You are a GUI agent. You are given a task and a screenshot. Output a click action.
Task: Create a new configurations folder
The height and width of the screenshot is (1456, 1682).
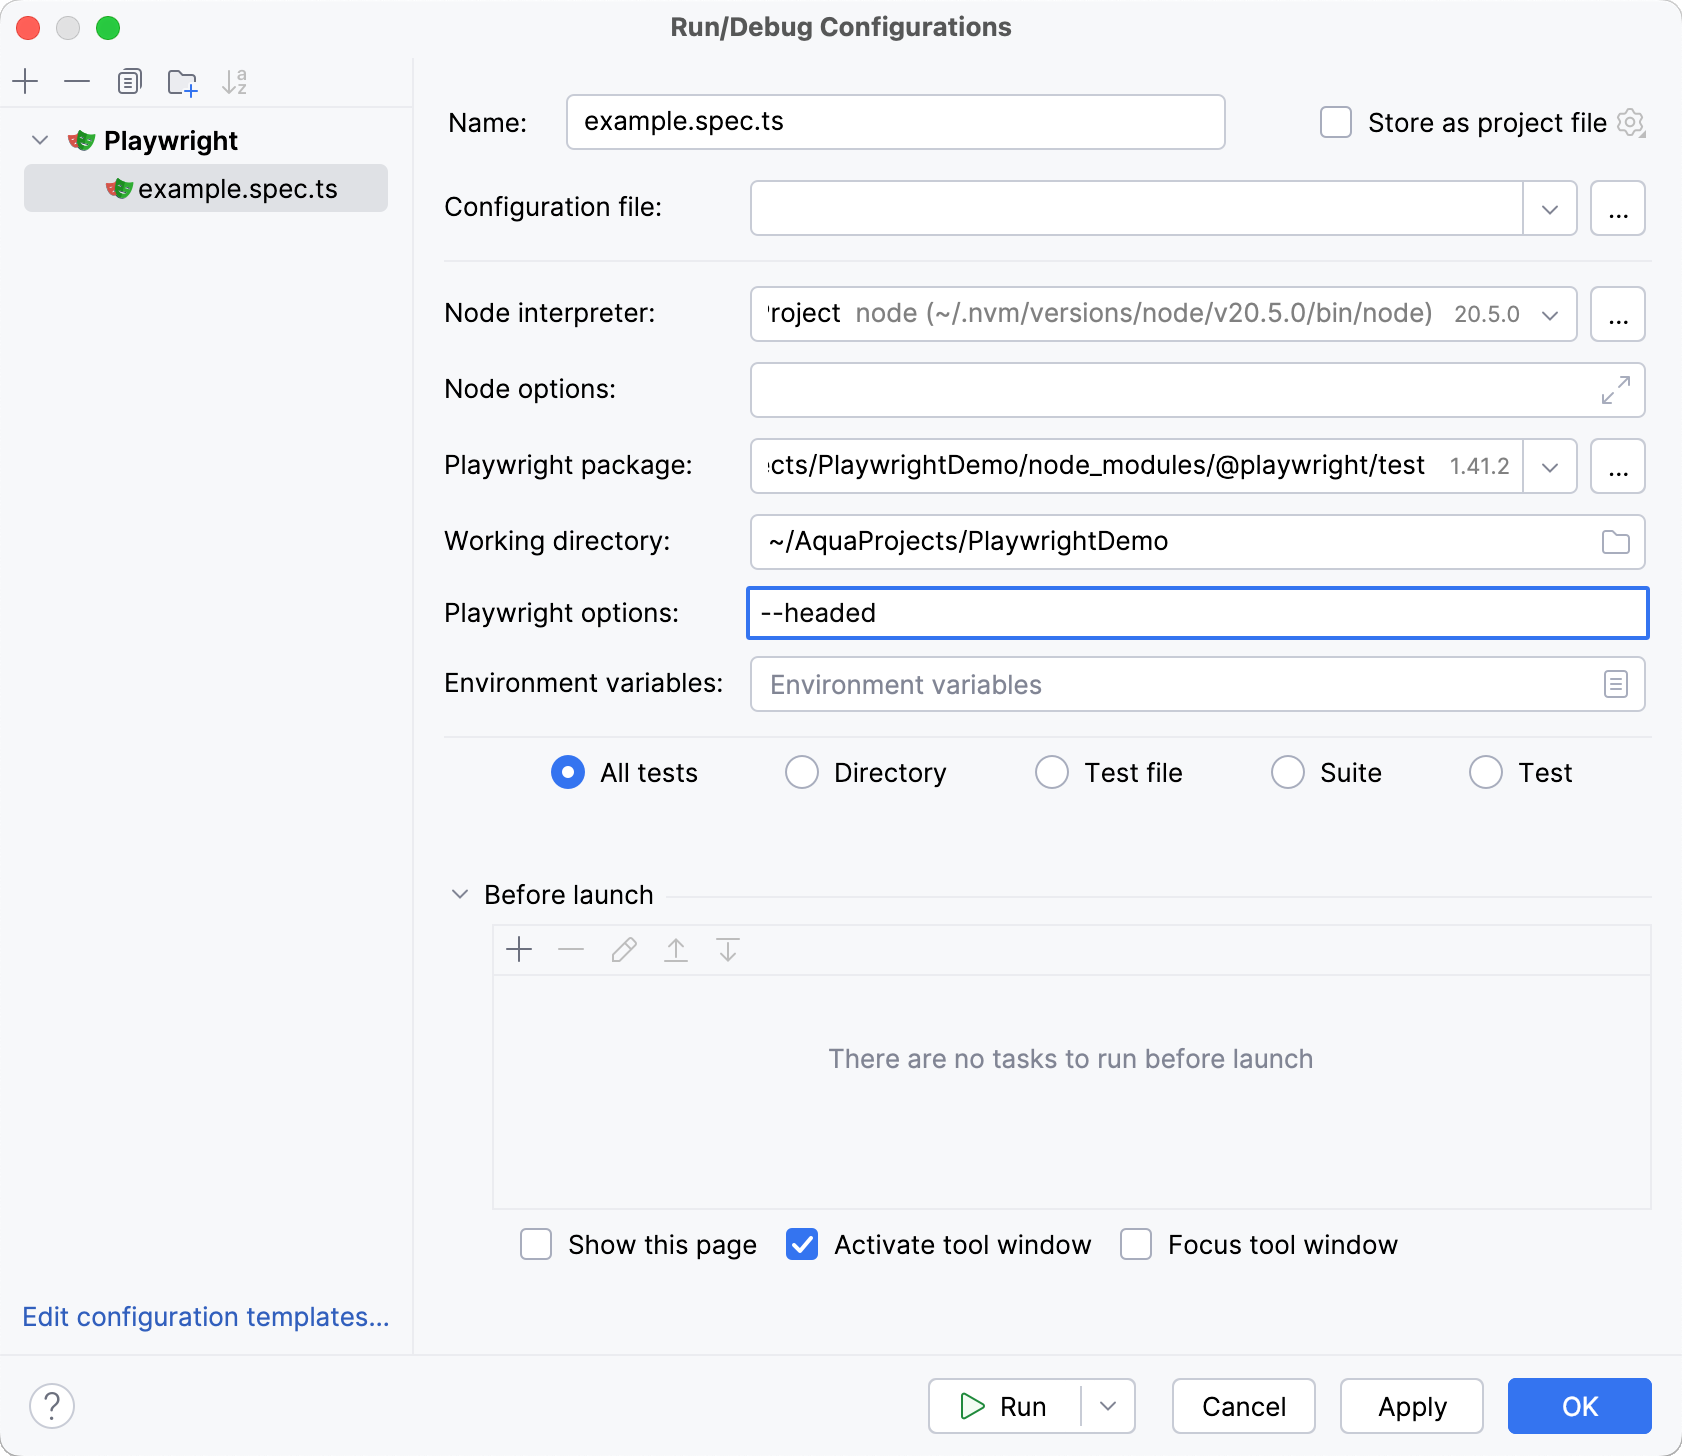tap(181, 81)
